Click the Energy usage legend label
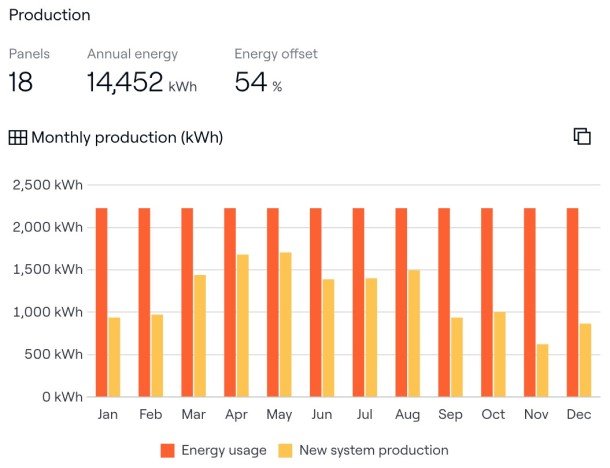 (x=223, y=451)
